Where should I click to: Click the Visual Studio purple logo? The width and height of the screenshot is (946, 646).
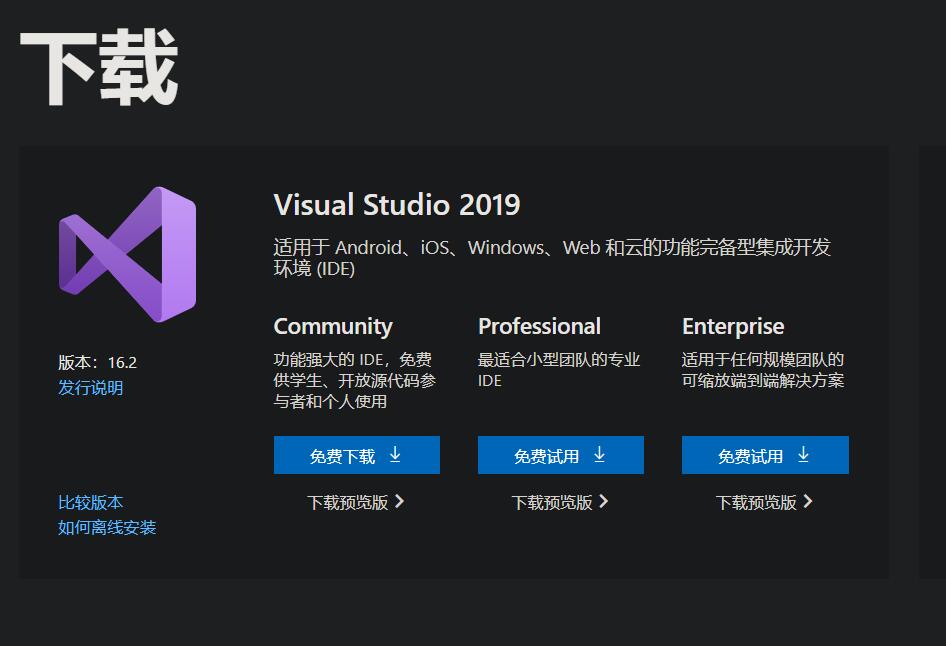tap(127, 254)
